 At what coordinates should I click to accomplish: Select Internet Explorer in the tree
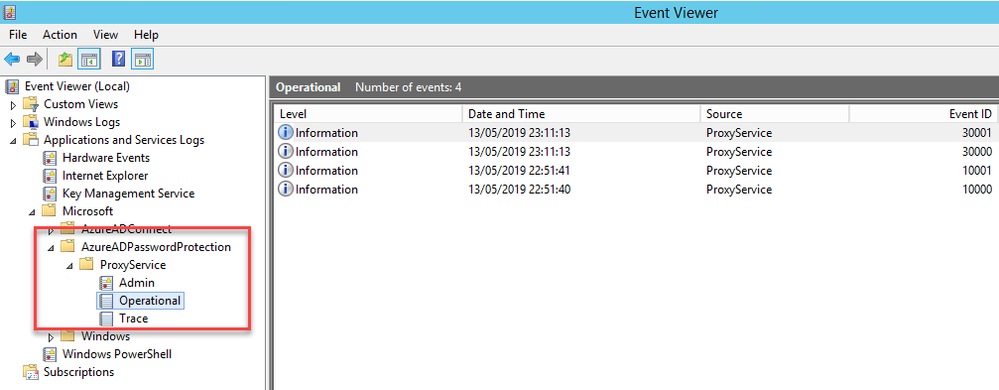click(x=105, y=175)
